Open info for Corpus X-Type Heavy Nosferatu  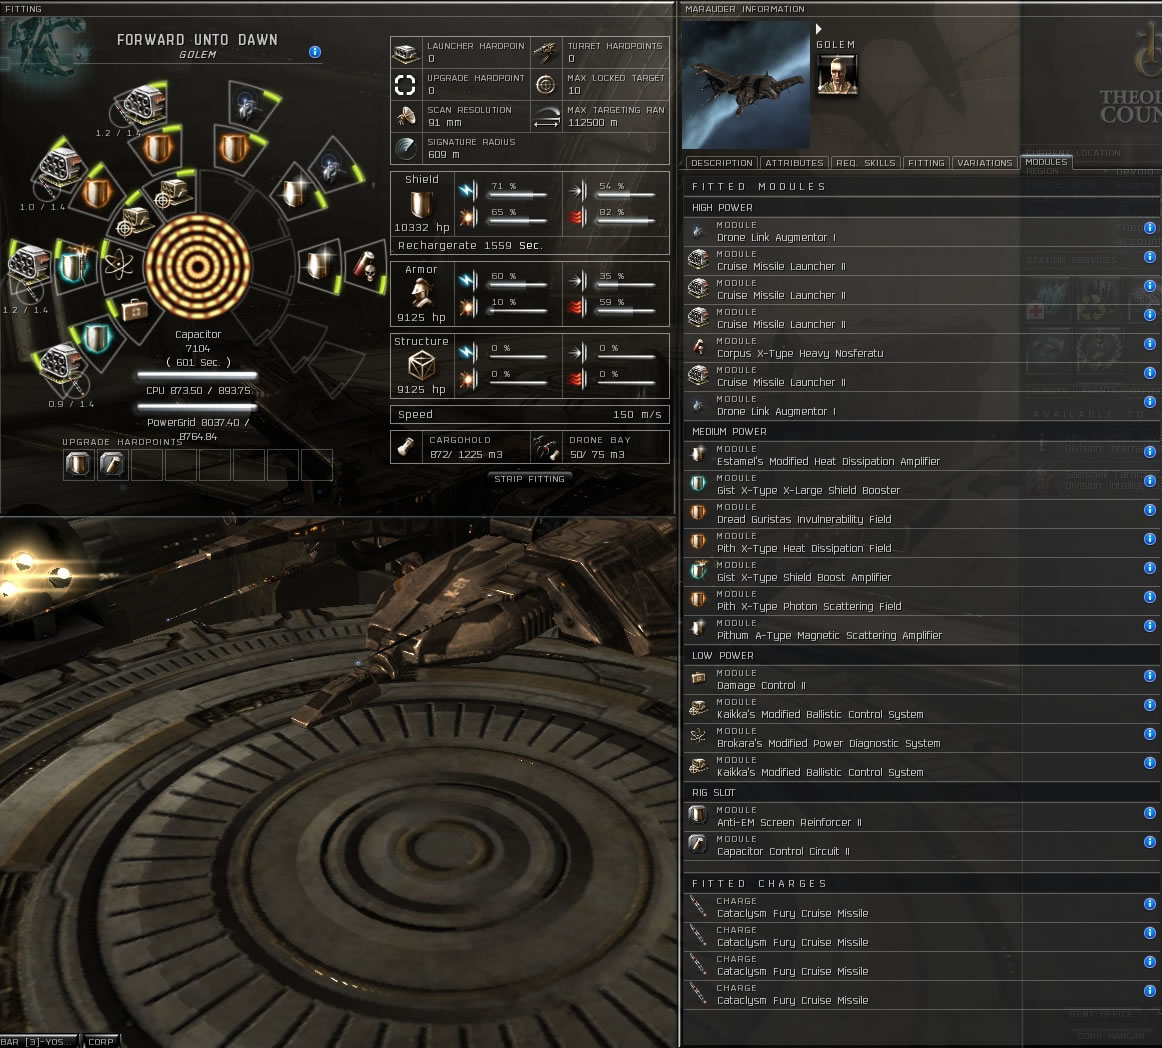coord(1149,344)
